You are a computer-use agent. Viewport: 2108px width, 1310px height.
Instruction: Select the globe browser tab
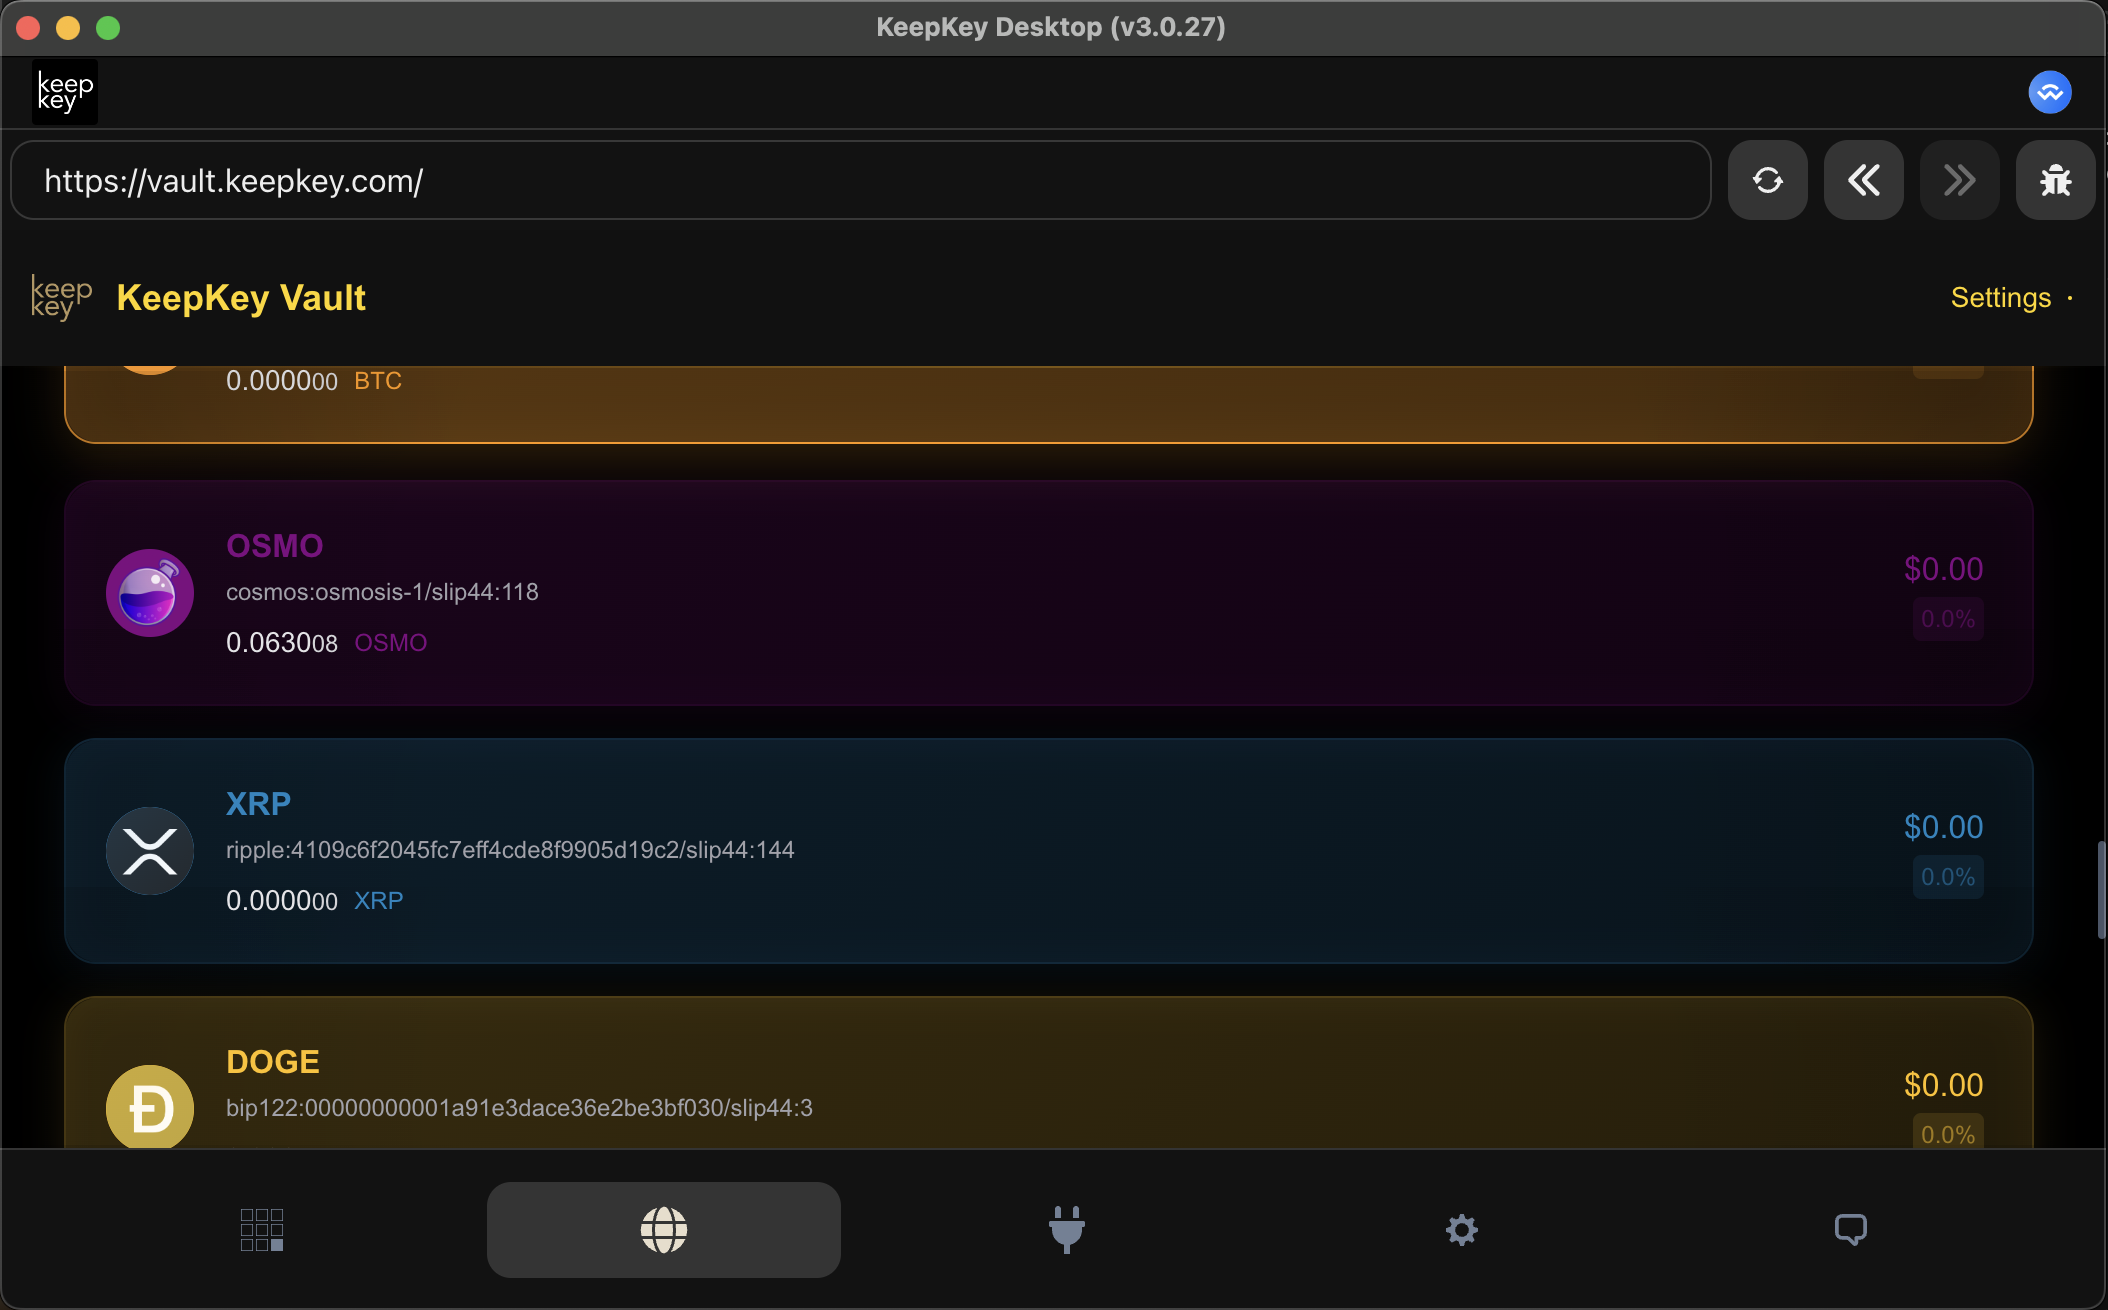(x=664, y=1230)
